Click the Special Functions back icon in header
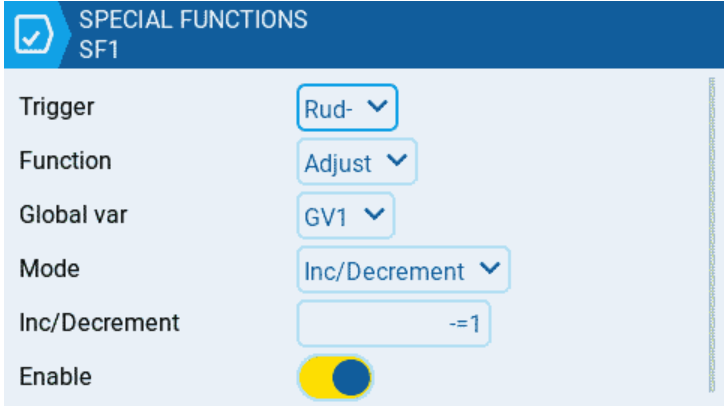Viewport: 724px width, 406px height. (x=33, y=35)
